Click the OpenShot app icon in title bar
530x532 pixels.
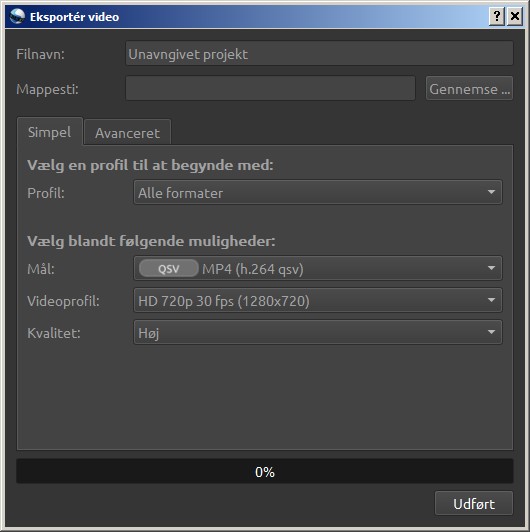17,16
